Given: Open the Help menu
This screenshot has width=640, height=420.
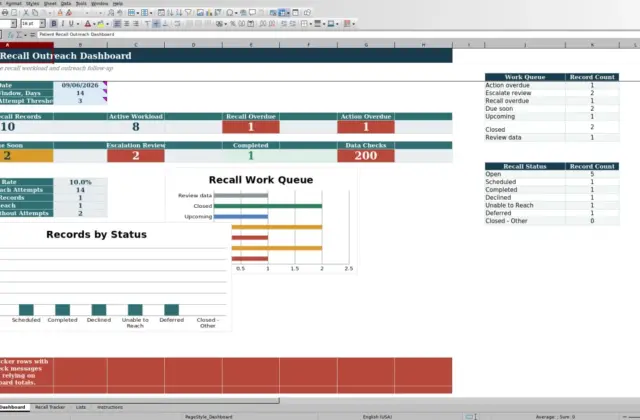Looking at the screenshot, I should [118, 3].
